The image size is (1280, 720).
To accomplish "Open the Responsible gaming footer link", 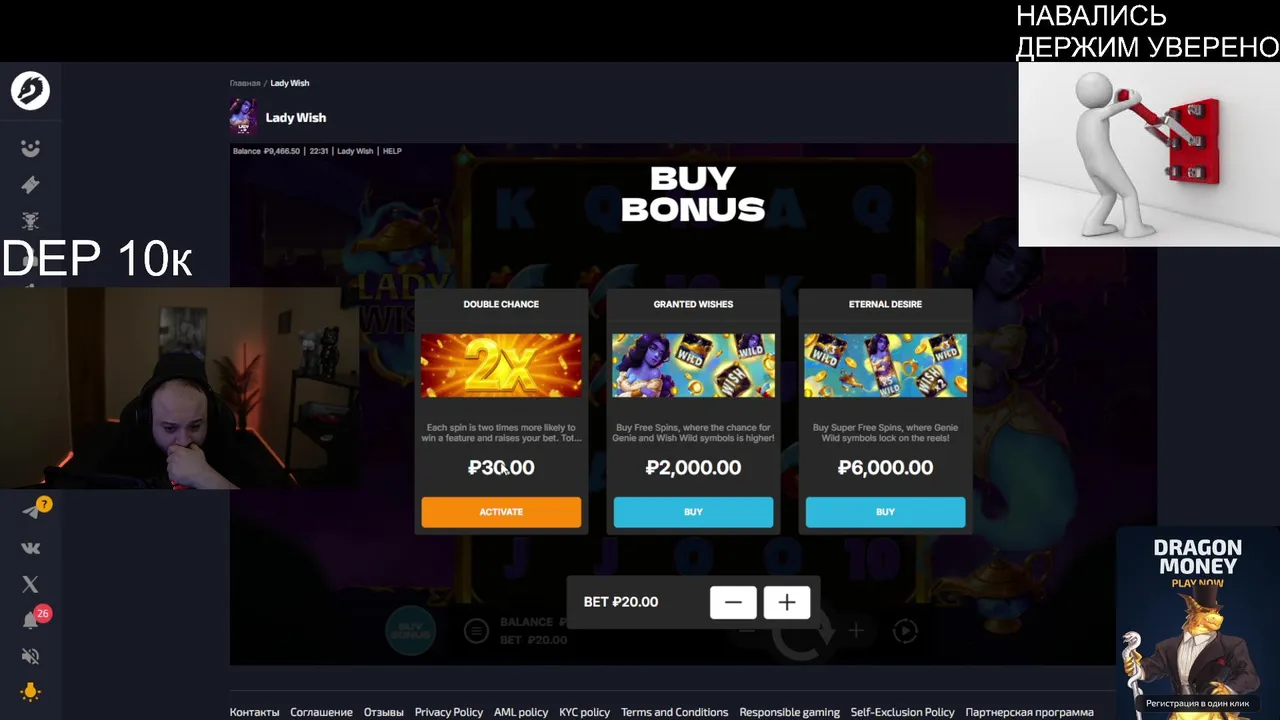I will pos(789,712).
